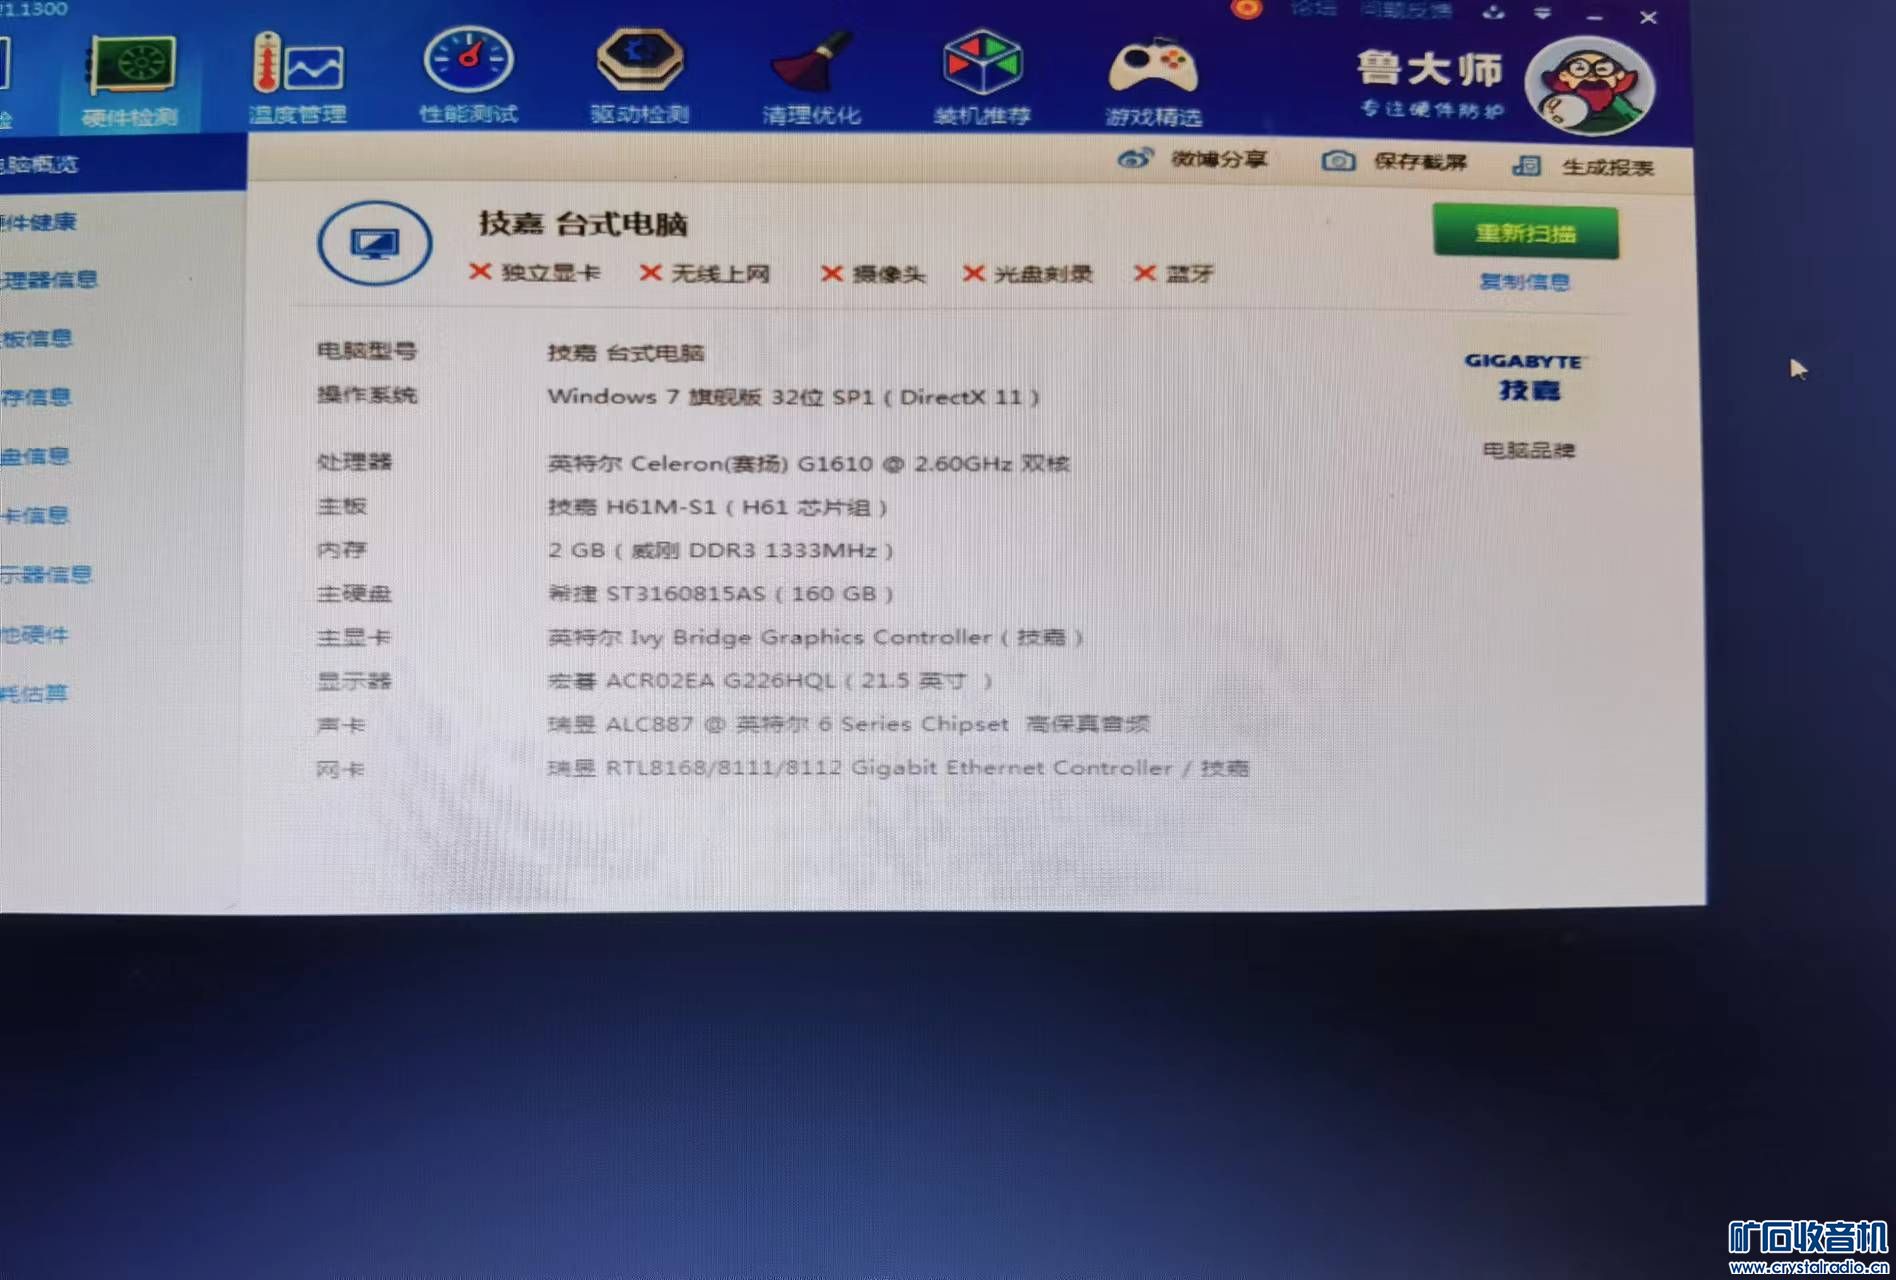This screenshot has height=1280, width=1896.
Task: Minimize the 鲁大师 window
Action: click(1594, 17)
